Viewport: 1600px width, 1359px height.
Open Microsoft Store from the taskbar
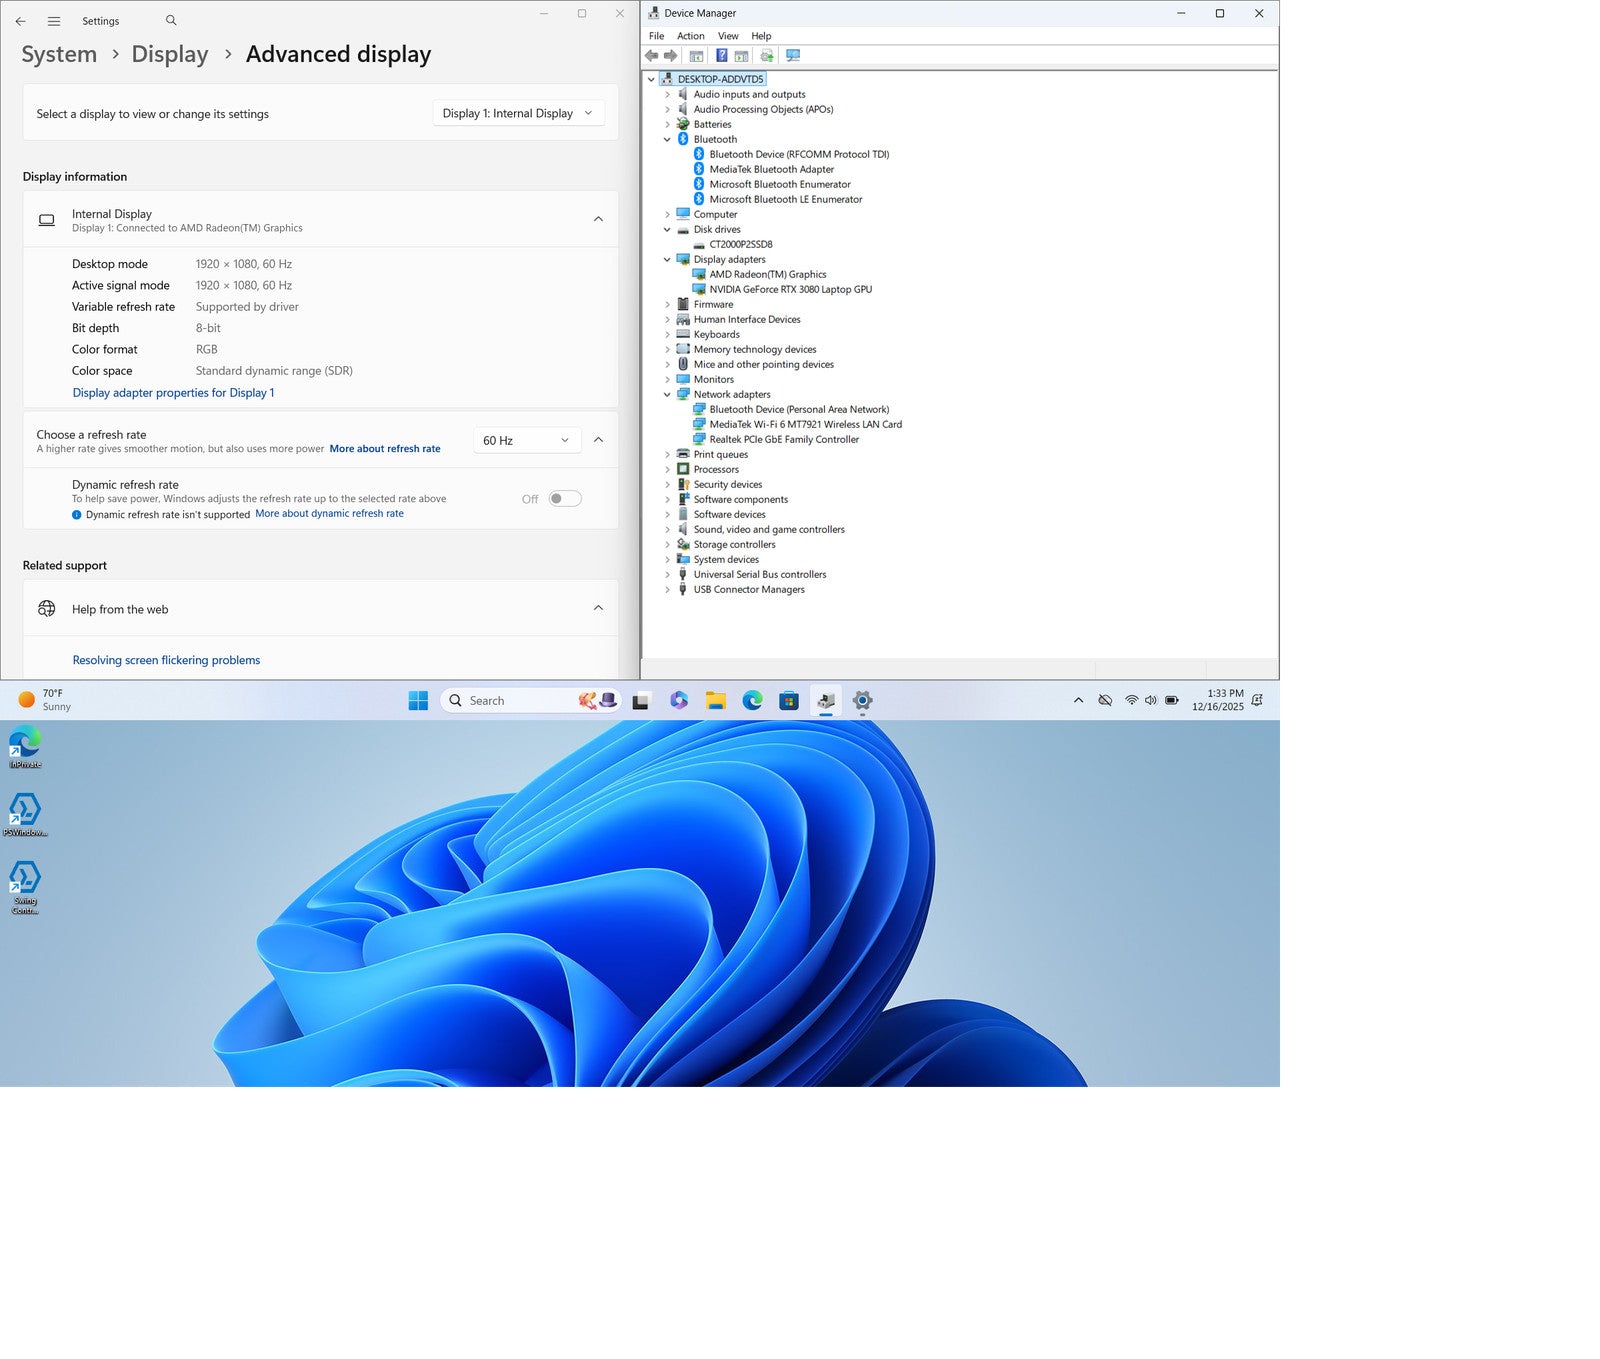click(789, 701)
